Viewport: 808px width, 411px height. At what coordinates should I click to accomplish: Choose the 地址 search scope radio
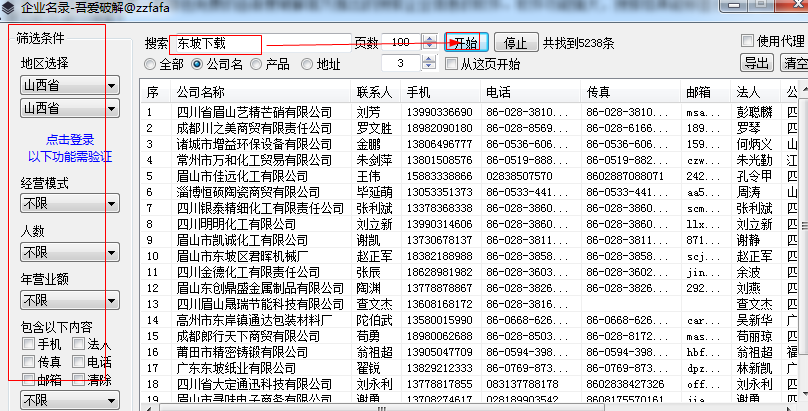point(307,64)
